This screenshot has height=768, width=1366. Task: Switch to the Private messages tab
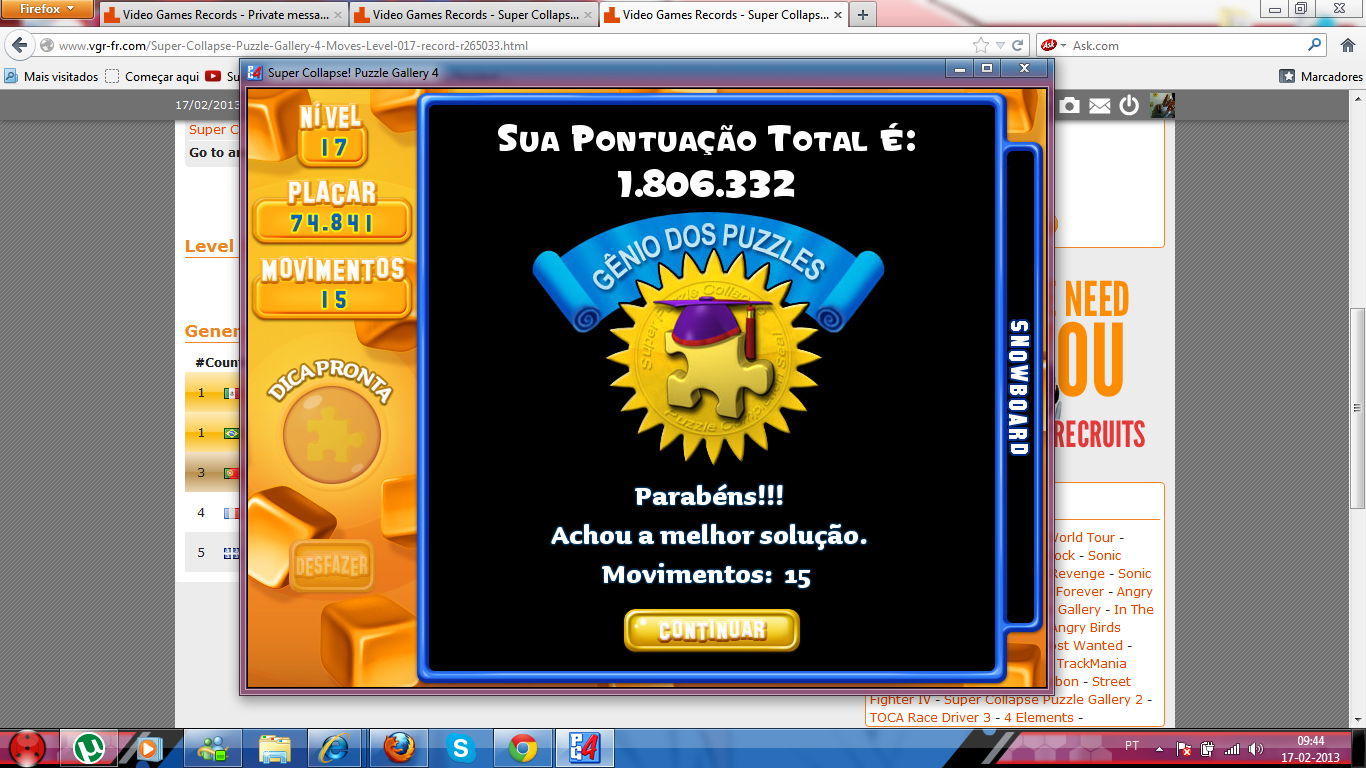coord(222,15)
